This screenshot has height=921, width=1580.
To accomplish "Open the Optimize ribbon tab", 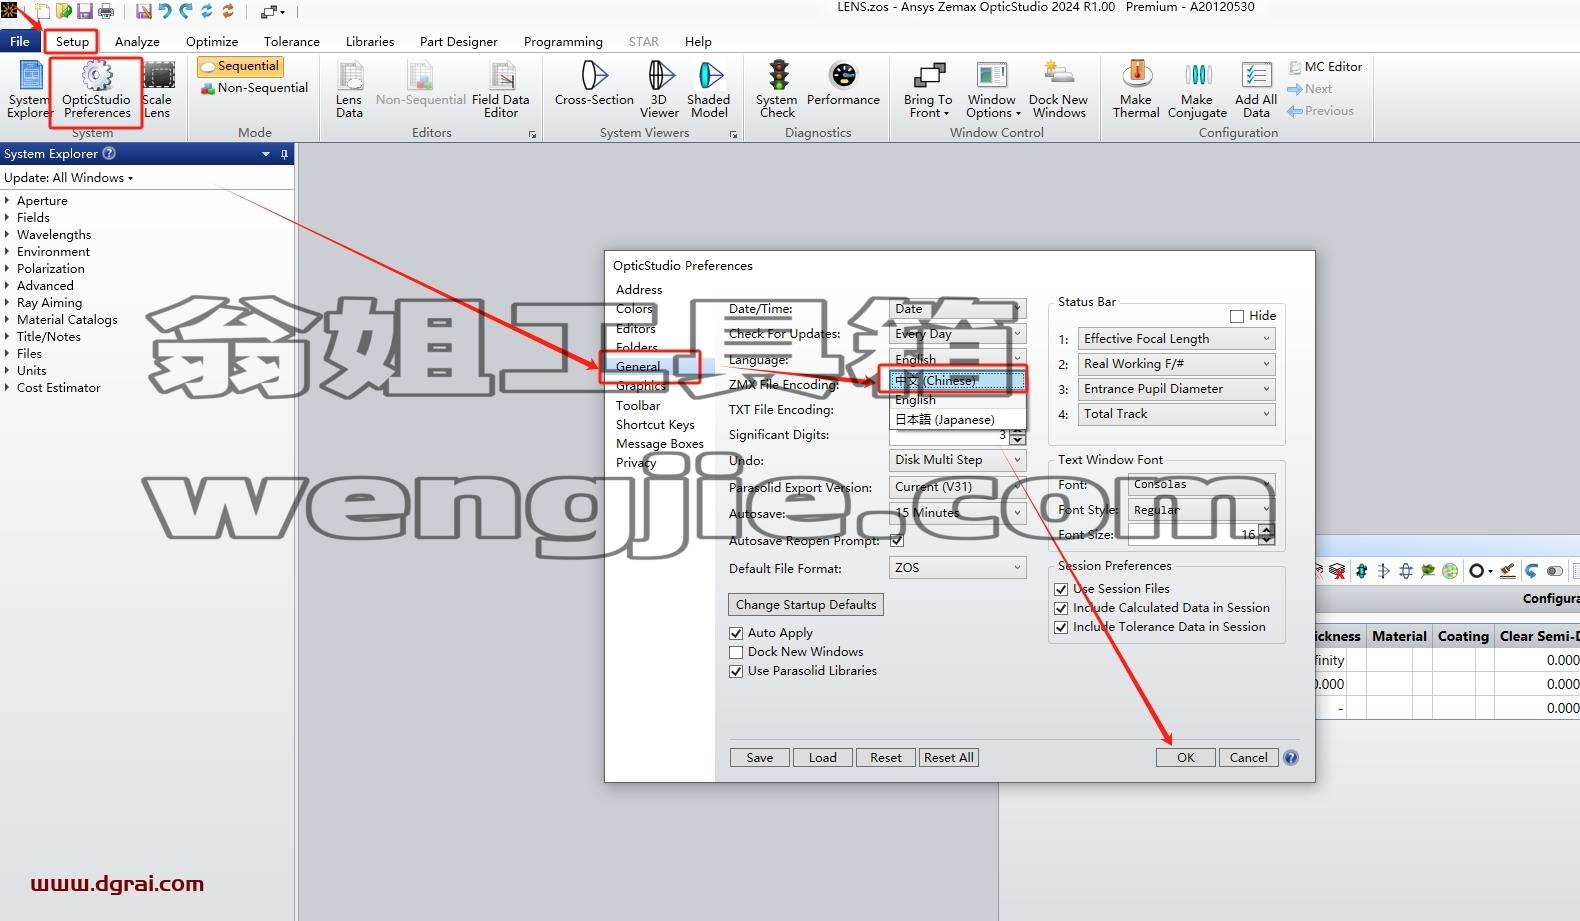I will point(212,42).
